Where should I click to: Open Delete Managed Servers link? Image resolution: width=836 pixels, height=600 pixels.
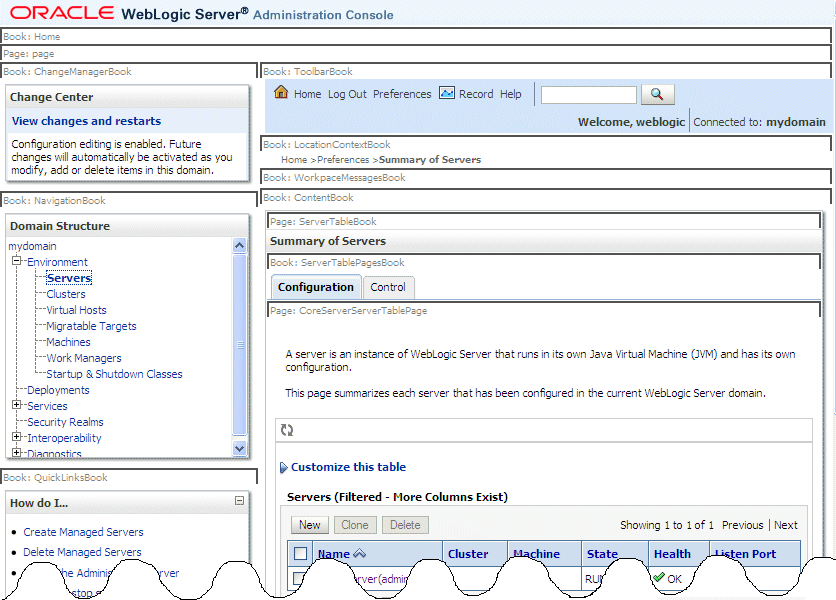click(x=82, y=552)
